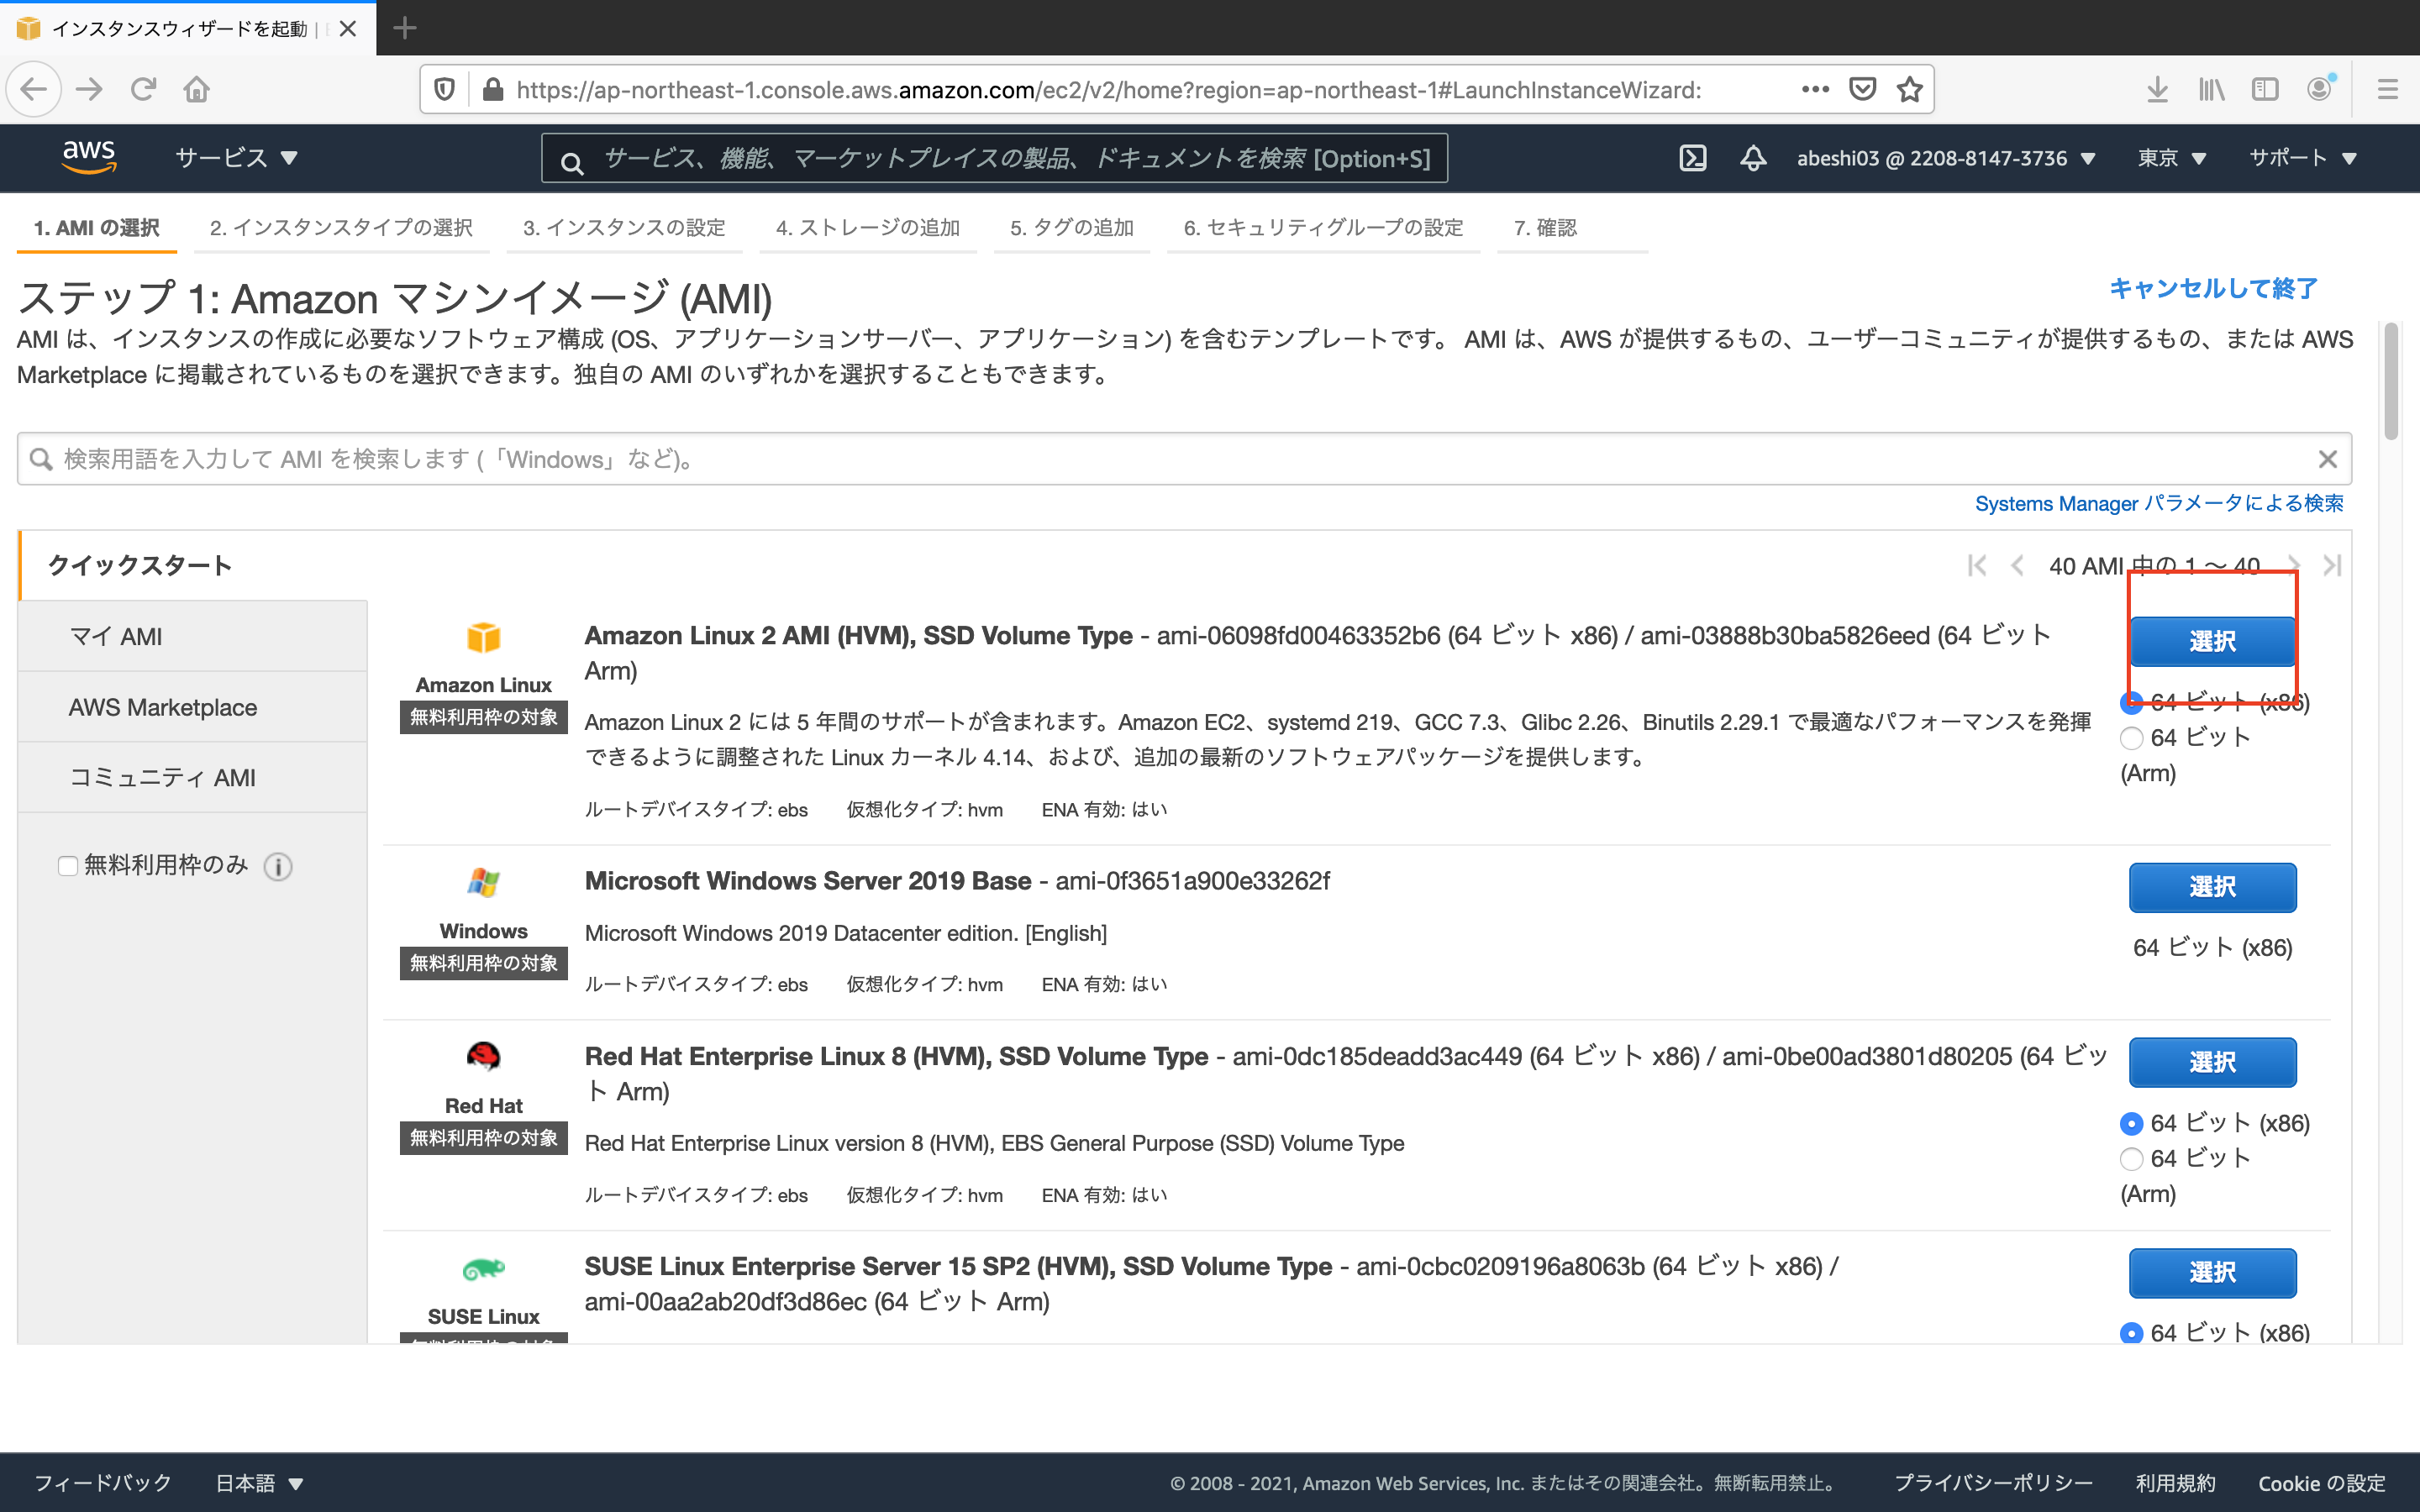The width and height of the screenshot is (2420, 1512).
Task: Select 64 ビット (Arm) for Red Hat Enterprise Linux
Action: point(2133,1159)
